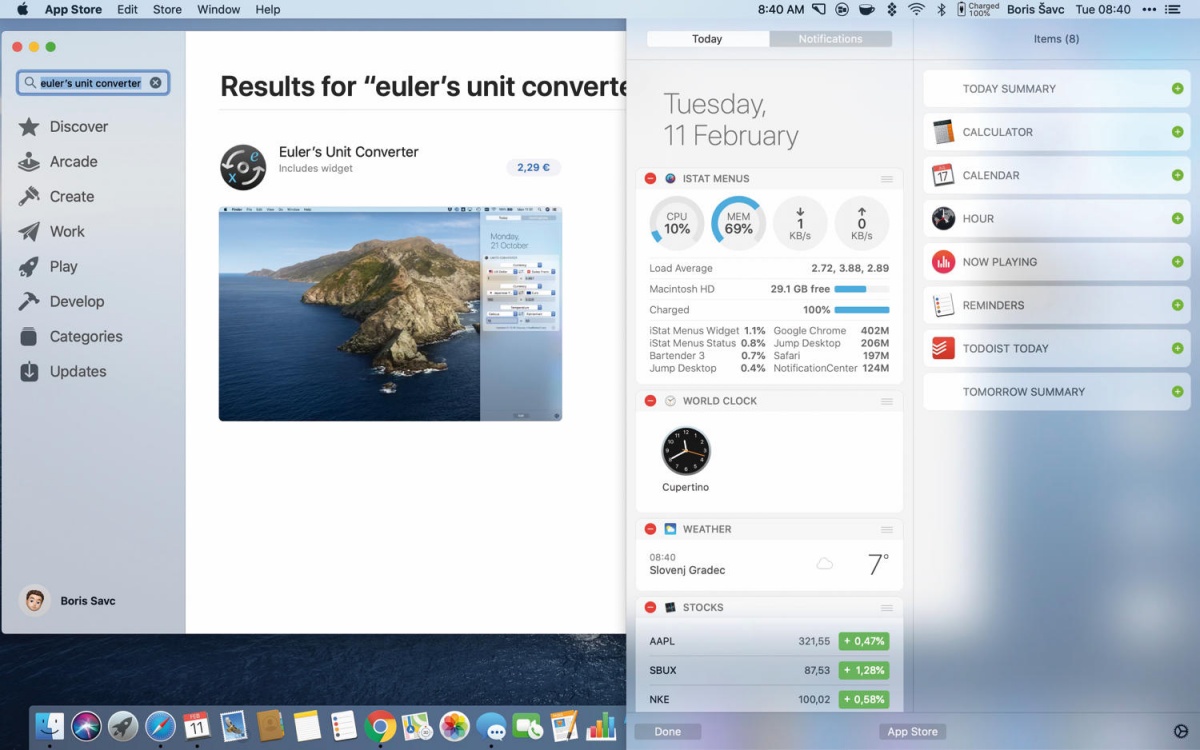
Task: Select Develop in the App Store sidebar
Action: pyautogui.click(x=61, y=302)
